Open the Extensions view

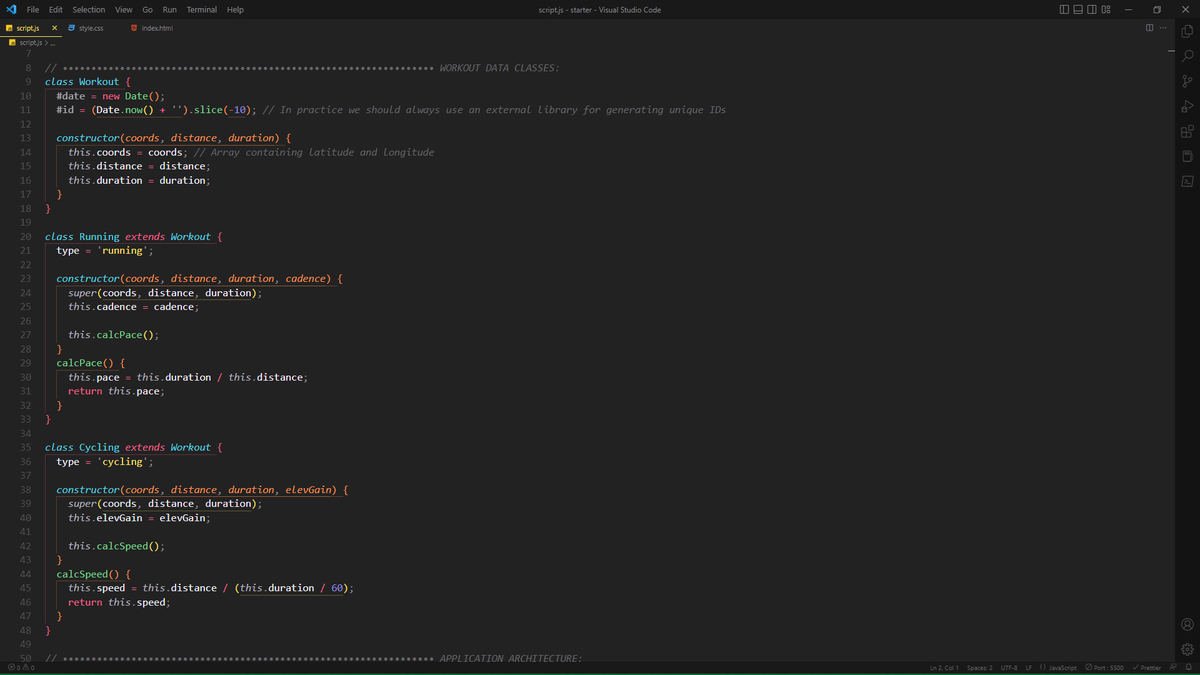click(1187, 131)
